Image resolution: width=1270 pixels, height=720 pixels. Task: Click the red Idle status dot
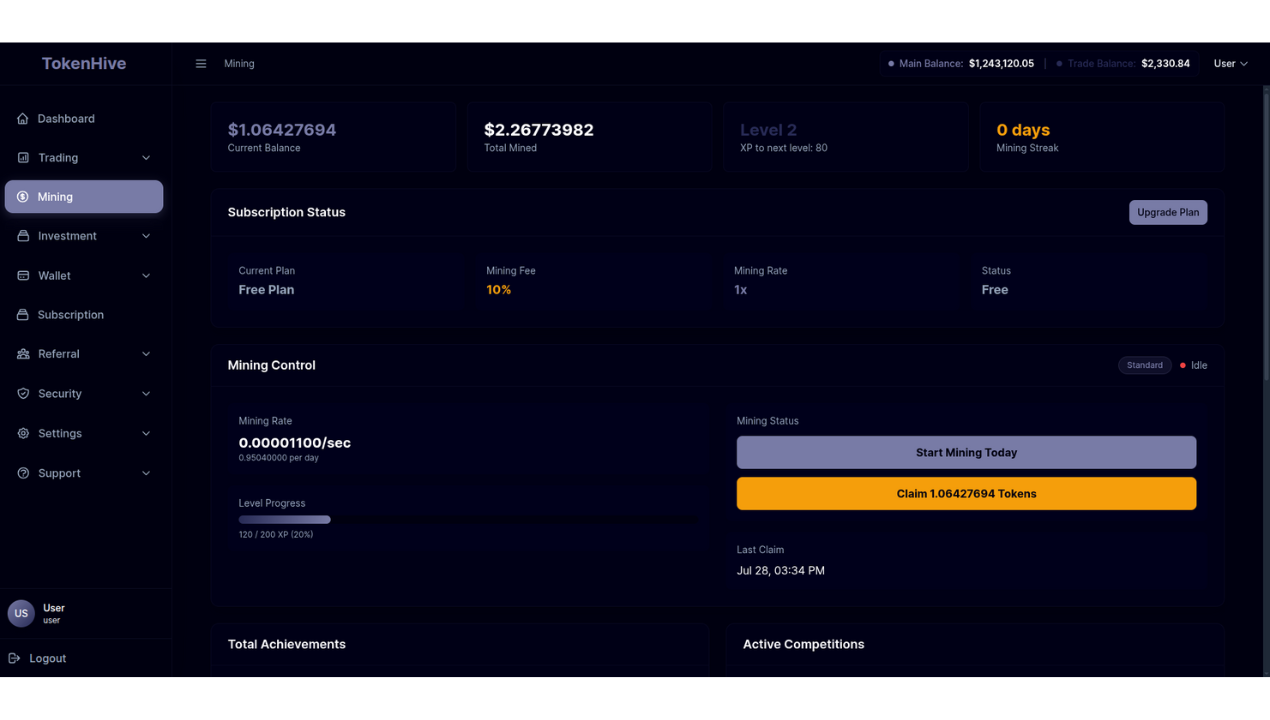coord(1183,366)
